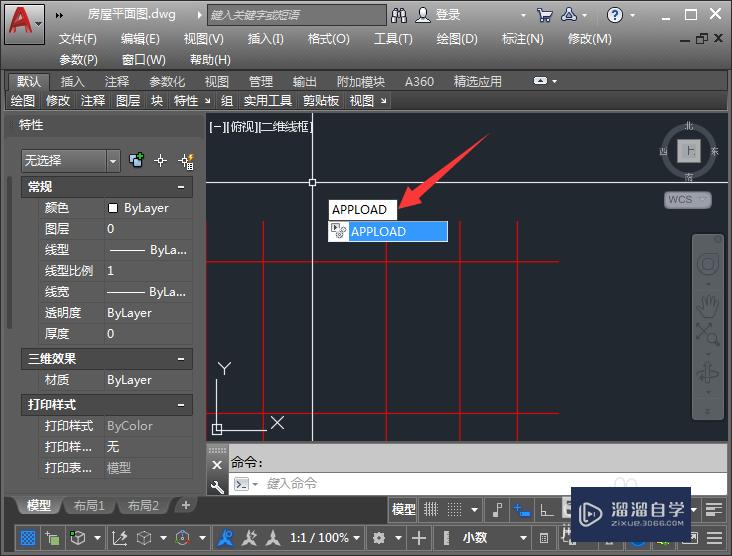
Task: Click the keyword search field in title bar
Action: point(297,15)
